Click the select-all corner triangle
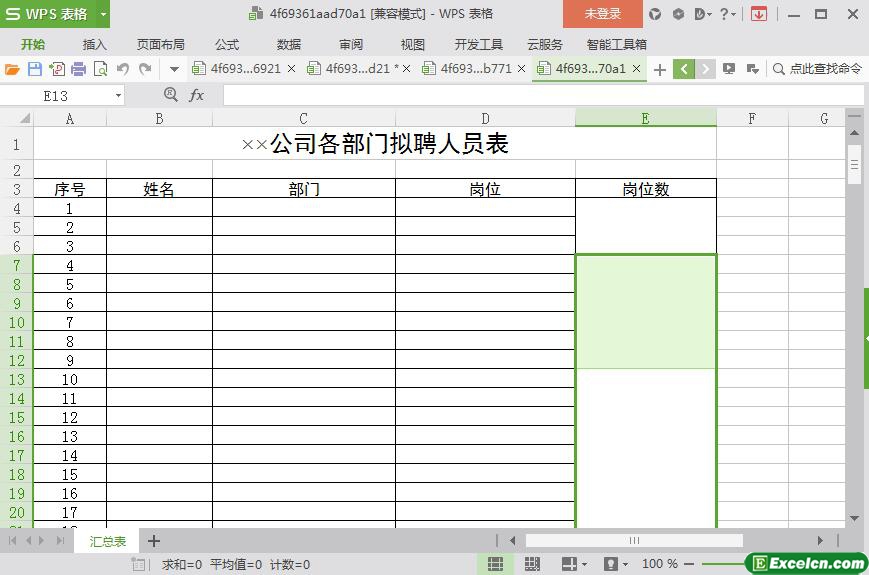869x575 pixels. (25, 118)
